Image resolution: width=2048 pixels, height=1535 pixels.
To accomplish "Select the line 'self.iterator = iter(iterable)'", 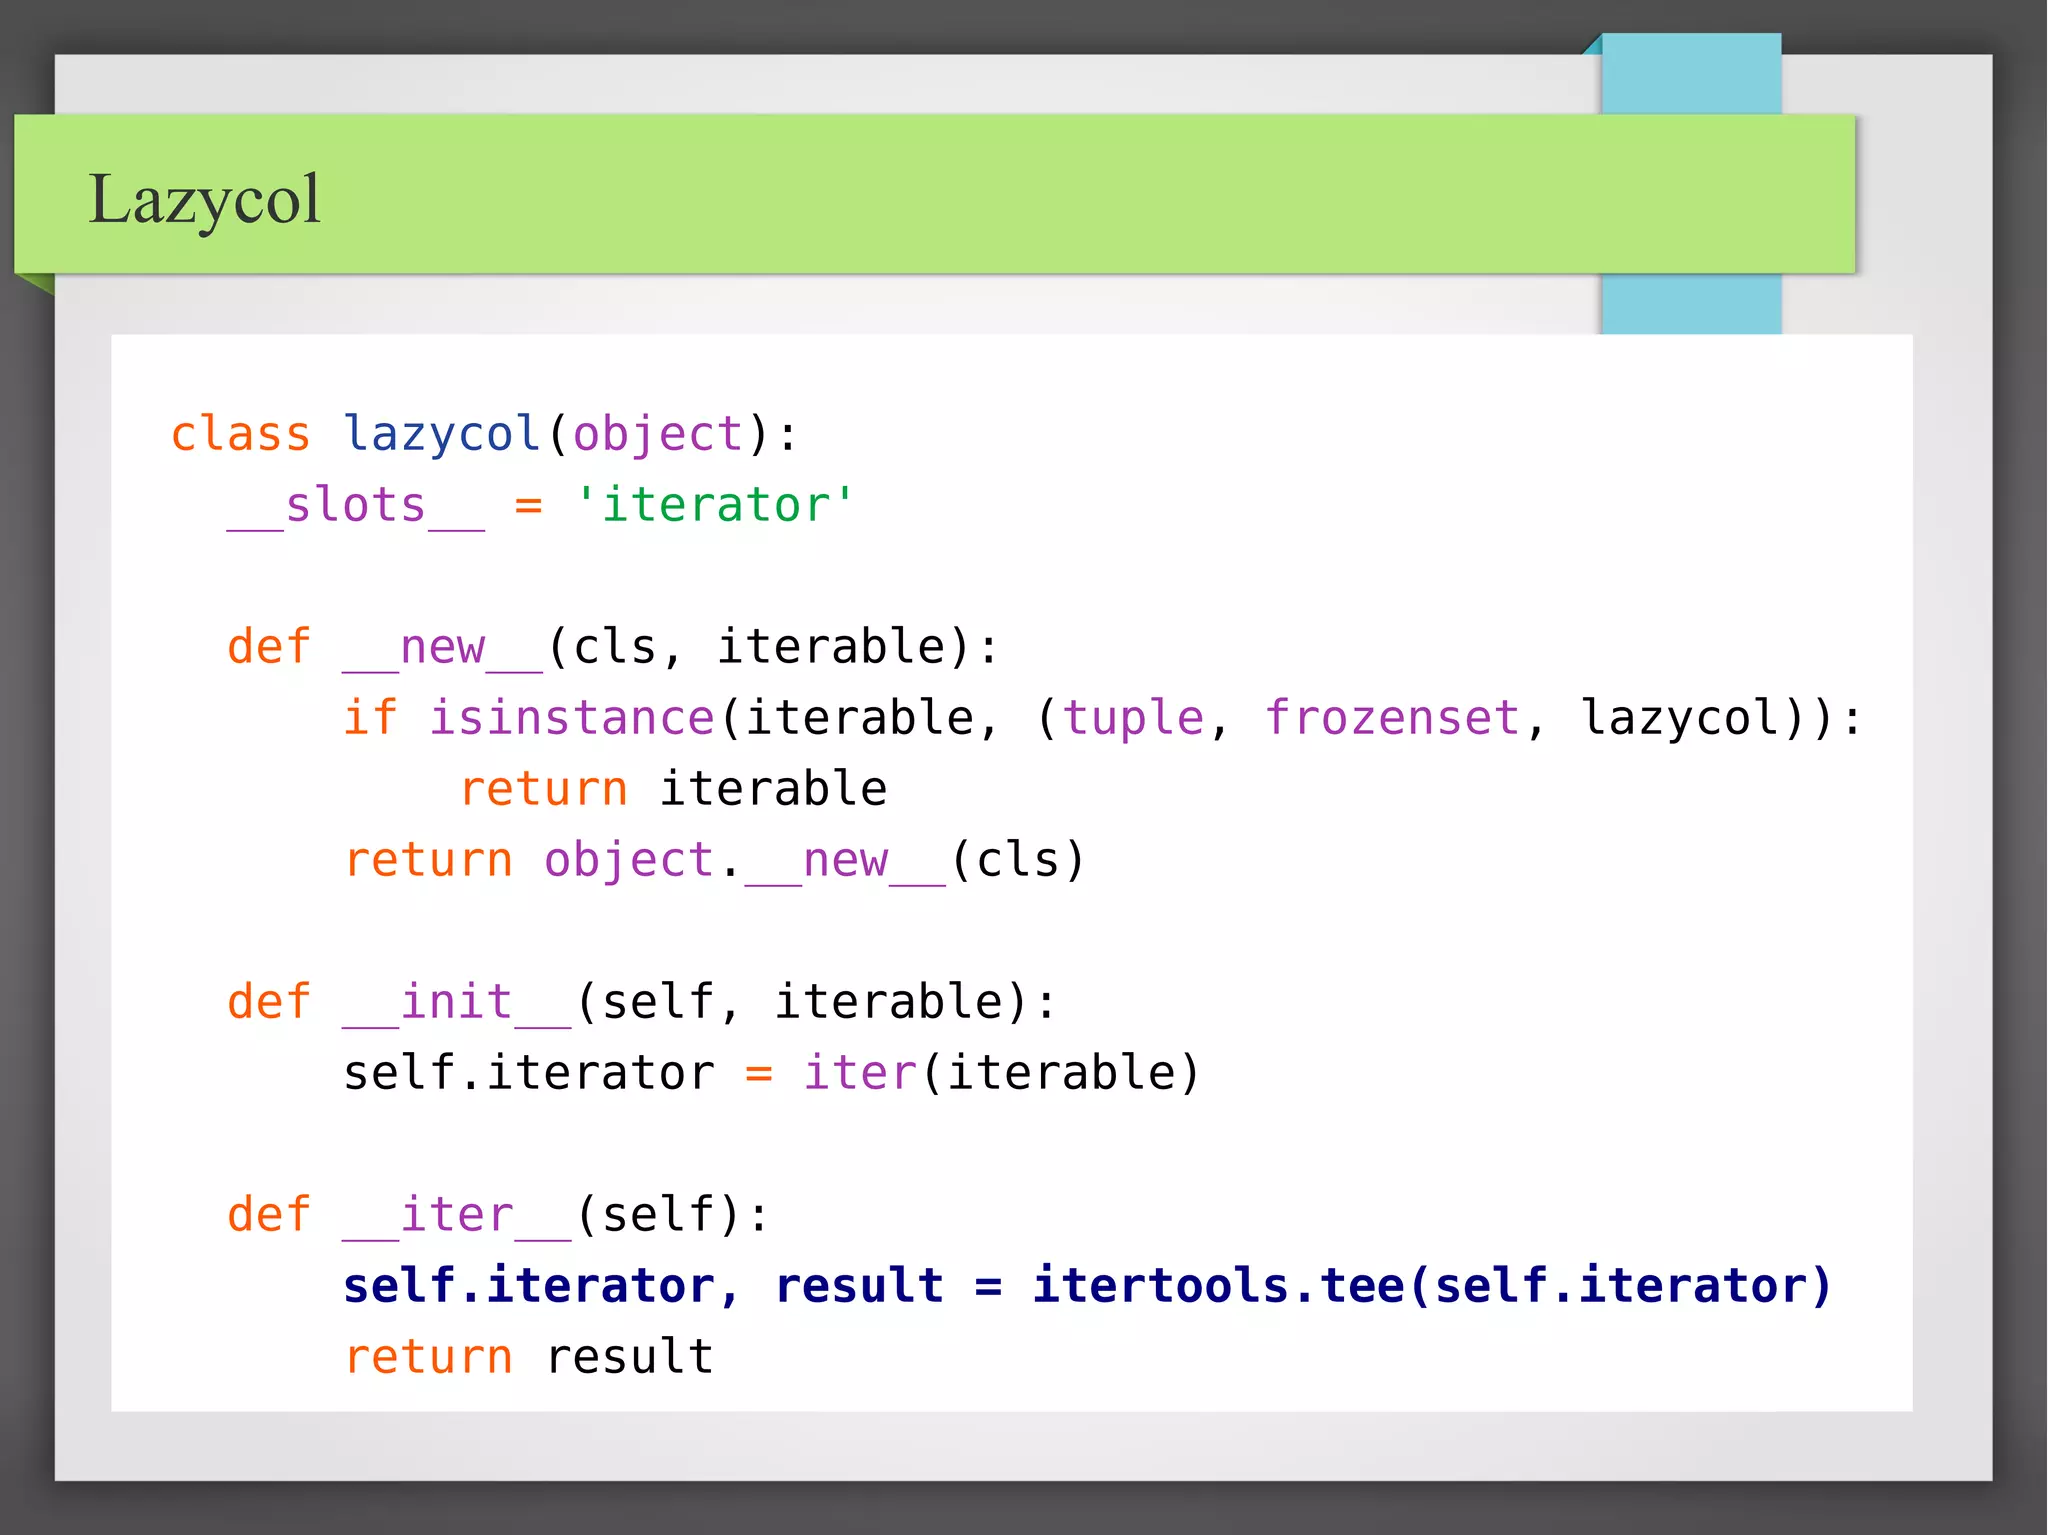I will pyautogui.click(x=771, y=1073).
